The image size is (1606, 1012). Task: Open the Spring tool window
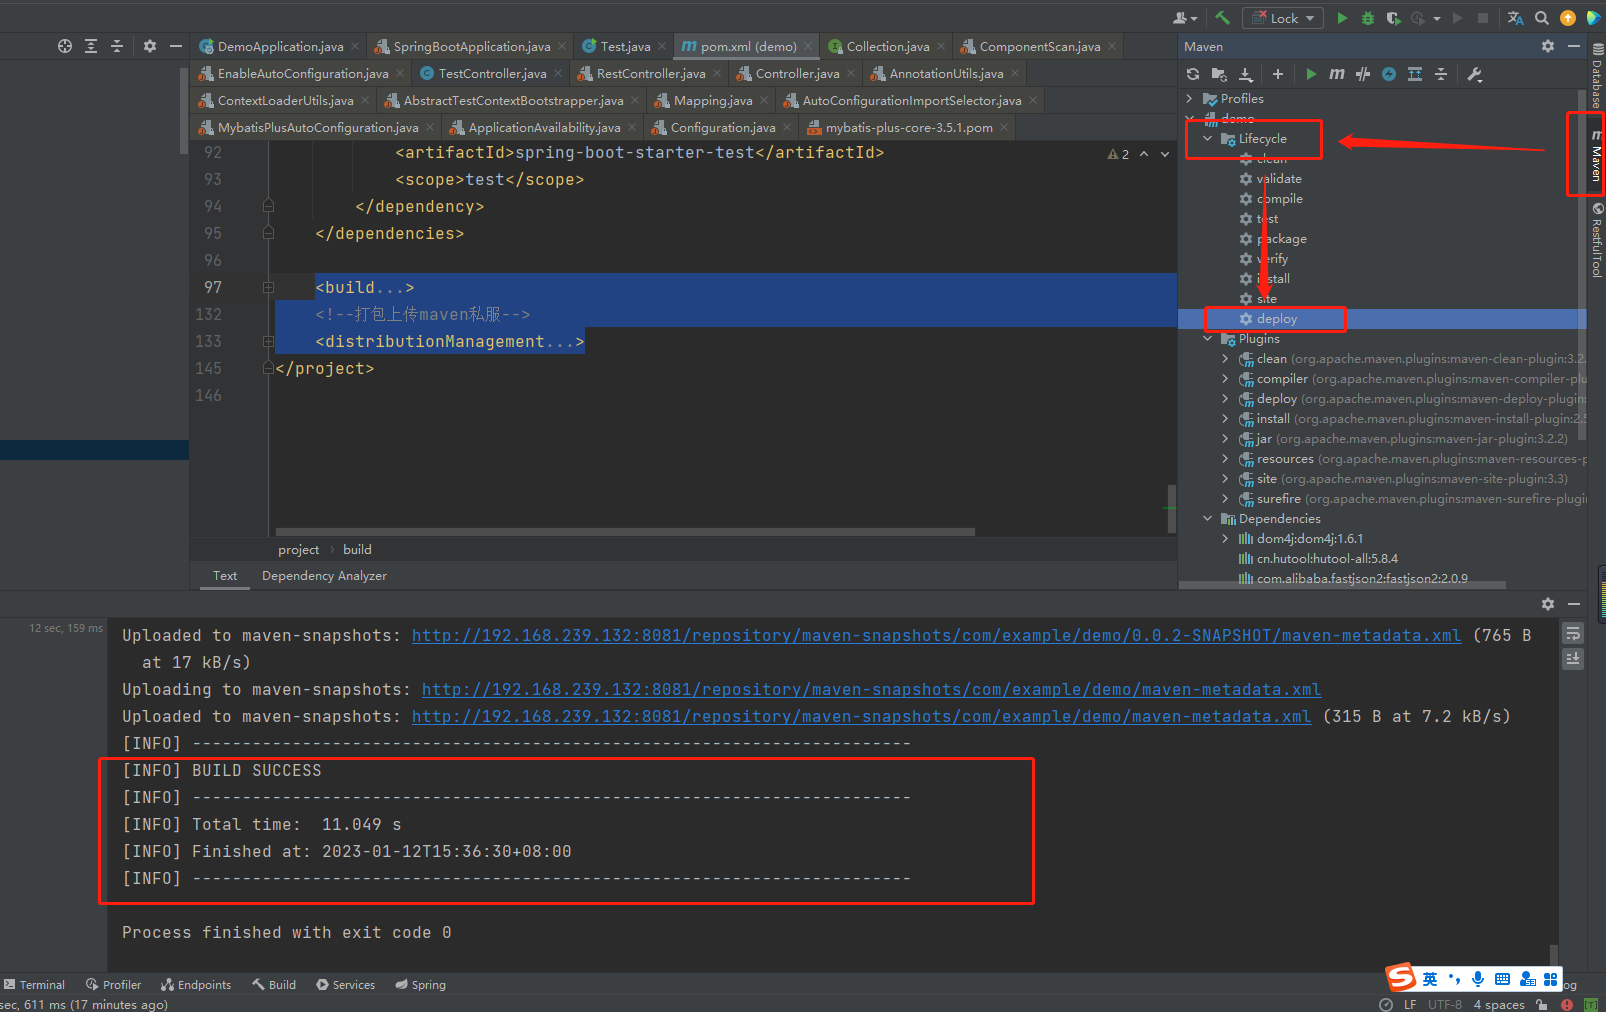(420, 985)
